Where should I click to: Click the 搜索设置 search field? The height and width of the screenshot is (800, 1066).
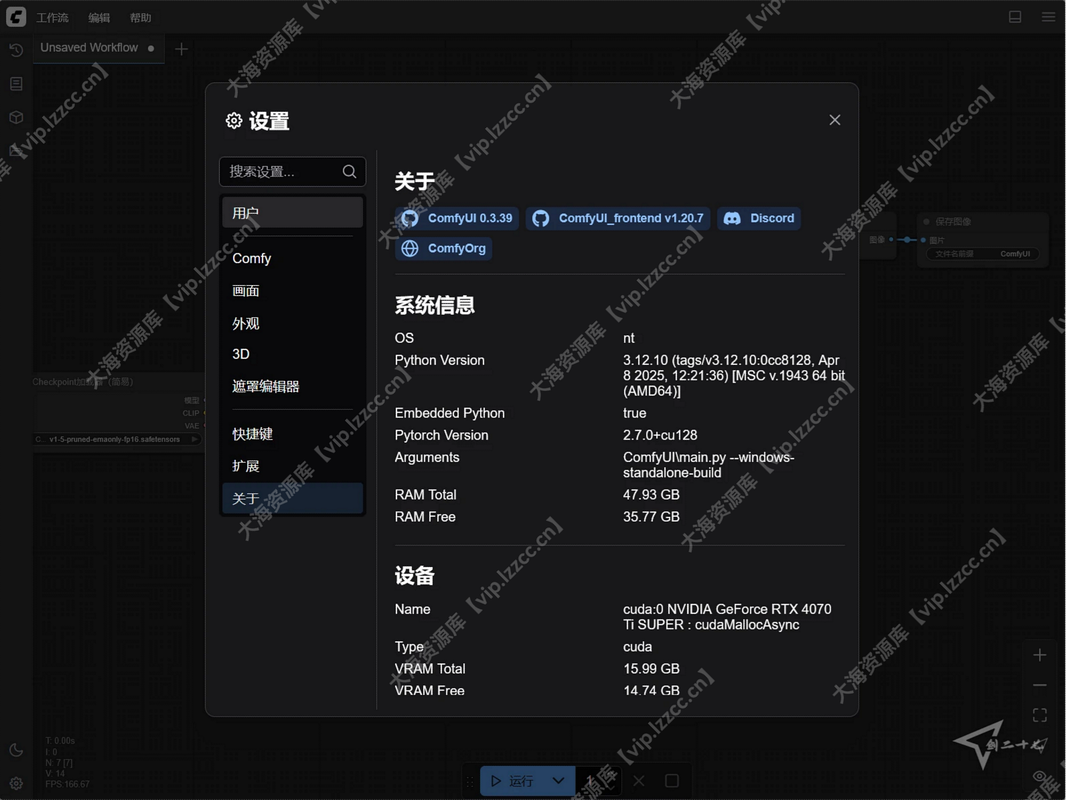[x=292, y=171]
